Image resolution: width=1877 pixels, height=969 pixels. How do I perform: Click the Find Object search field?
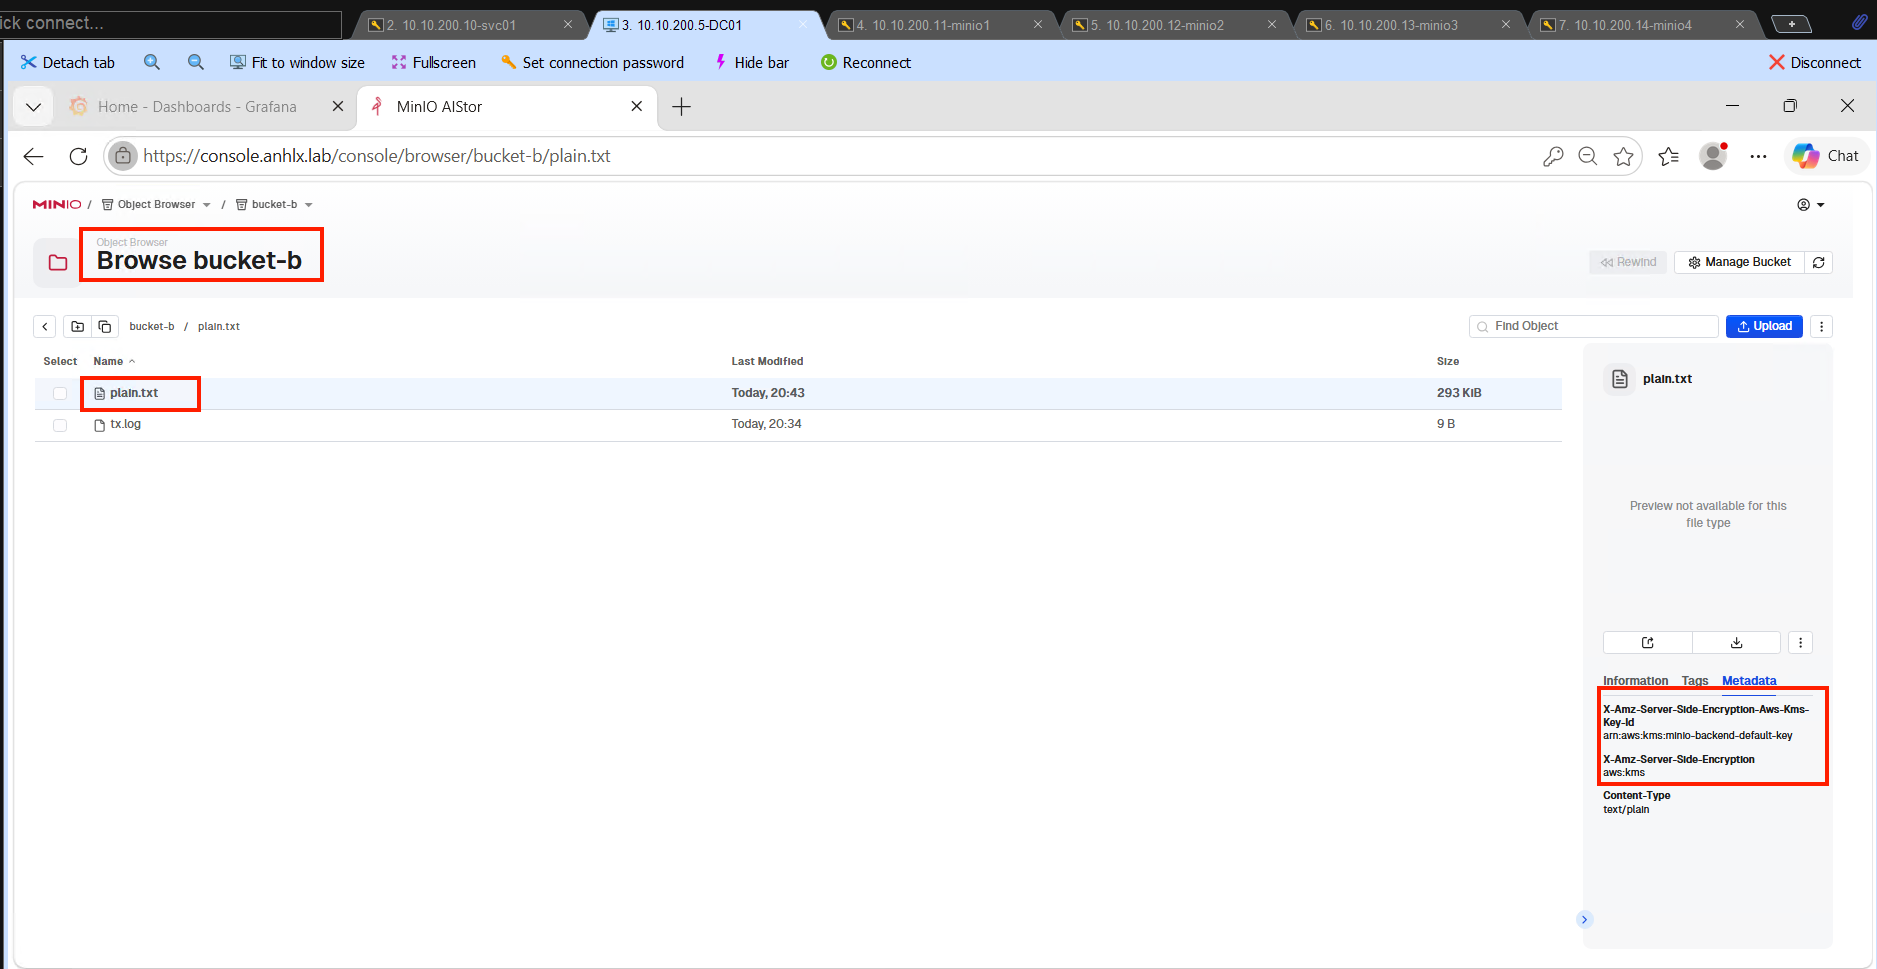click(x=1594, y=326)
